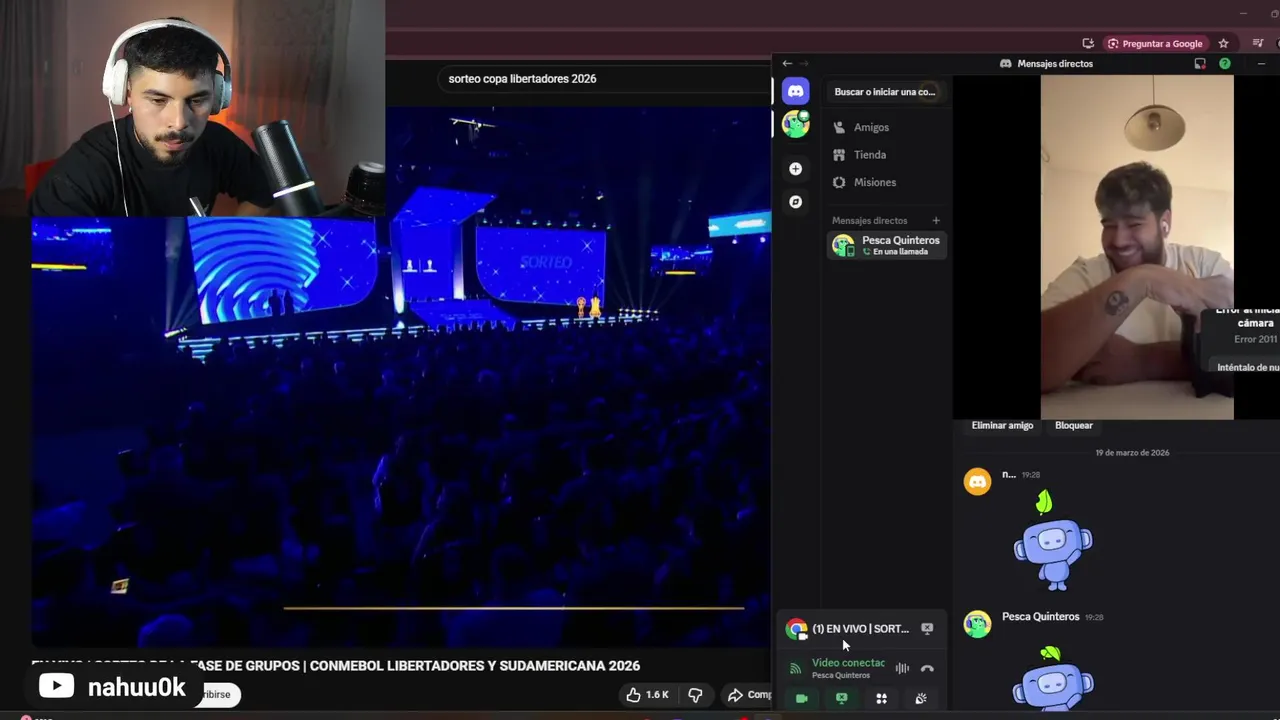Click the Chrome stream icon beside EN VIVO

796,629
